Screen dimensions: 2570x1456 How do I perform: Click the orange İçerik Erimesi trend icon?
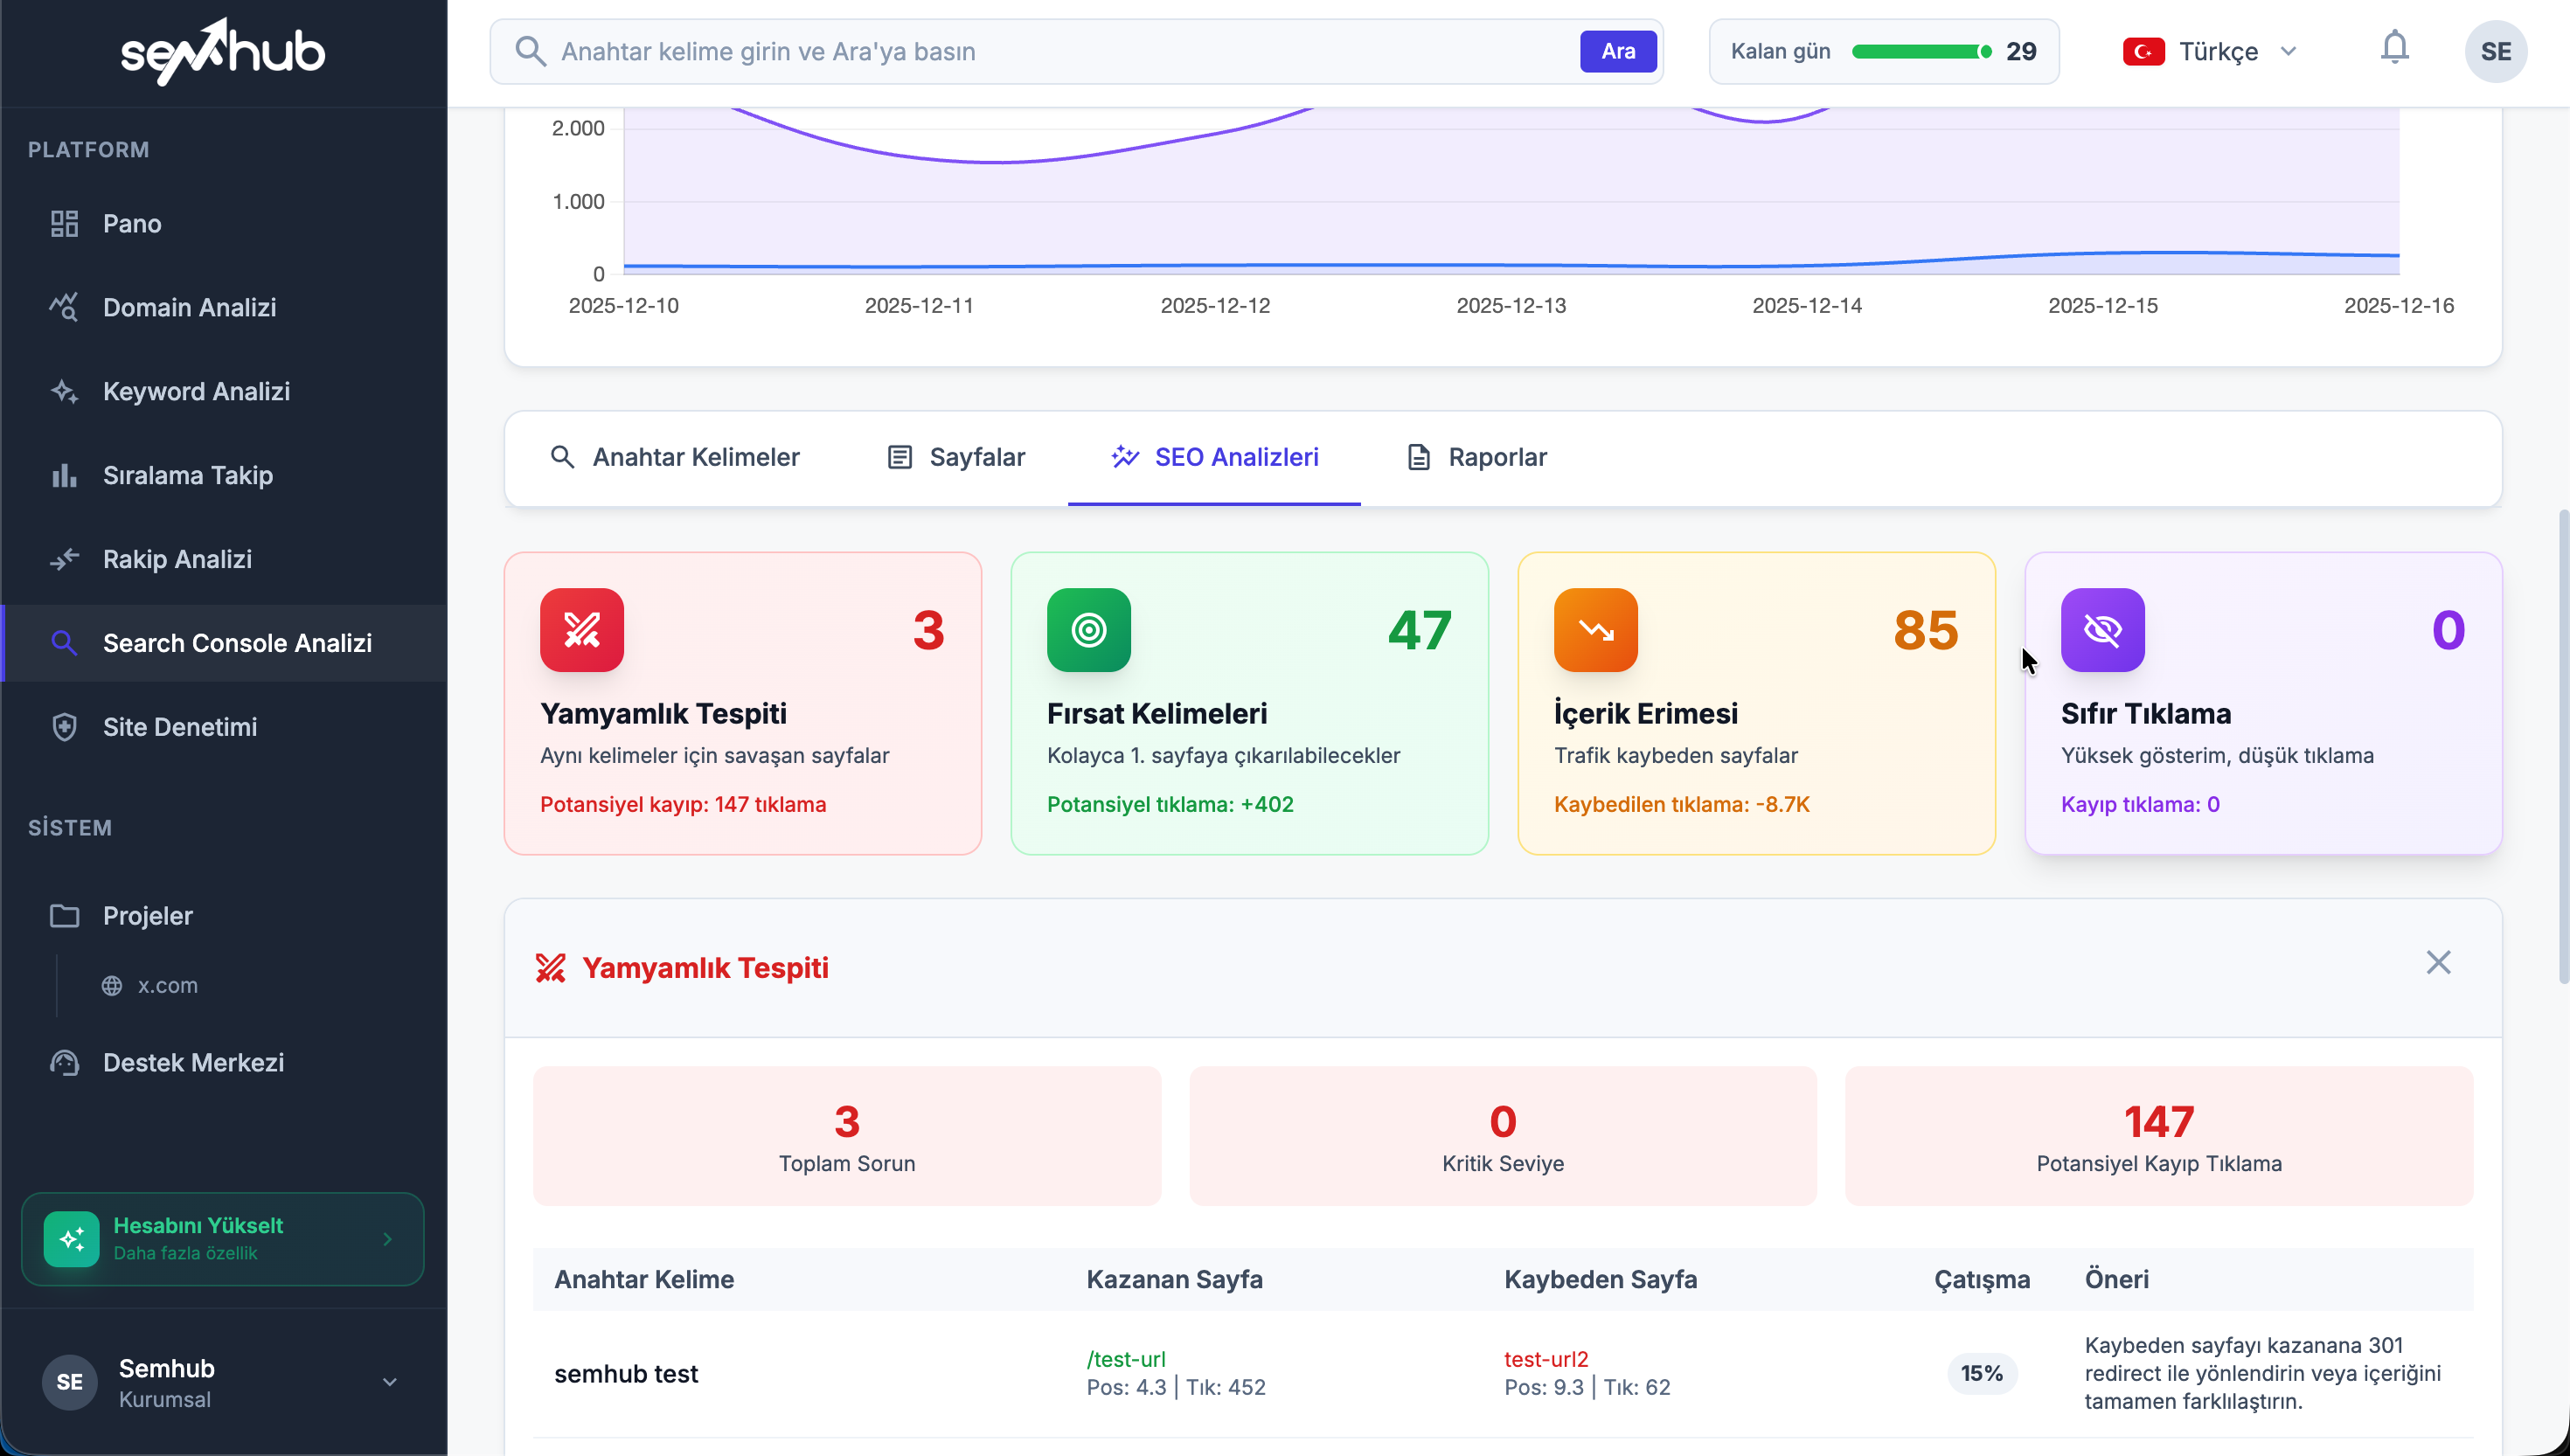(1595, 630)
